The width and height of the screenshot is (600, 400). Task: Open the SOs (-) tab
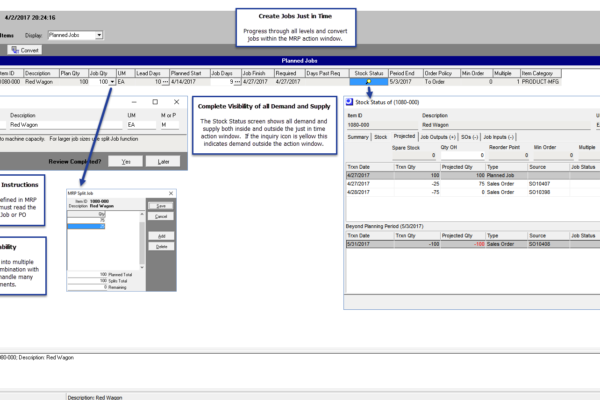470,137
